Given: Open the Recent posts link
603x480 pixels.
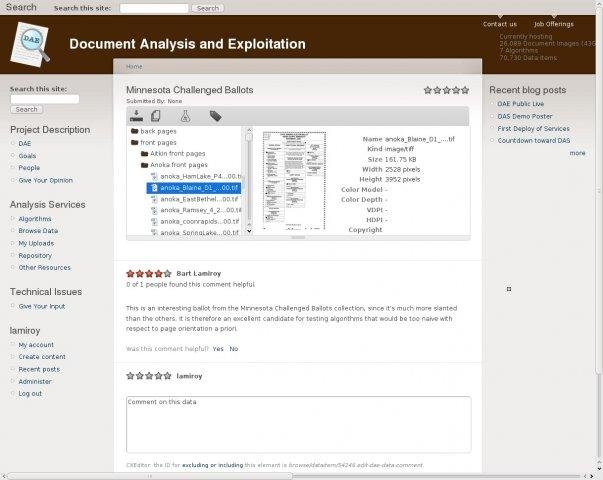Looking at the screenshot, I should click(x=39, y=369).
